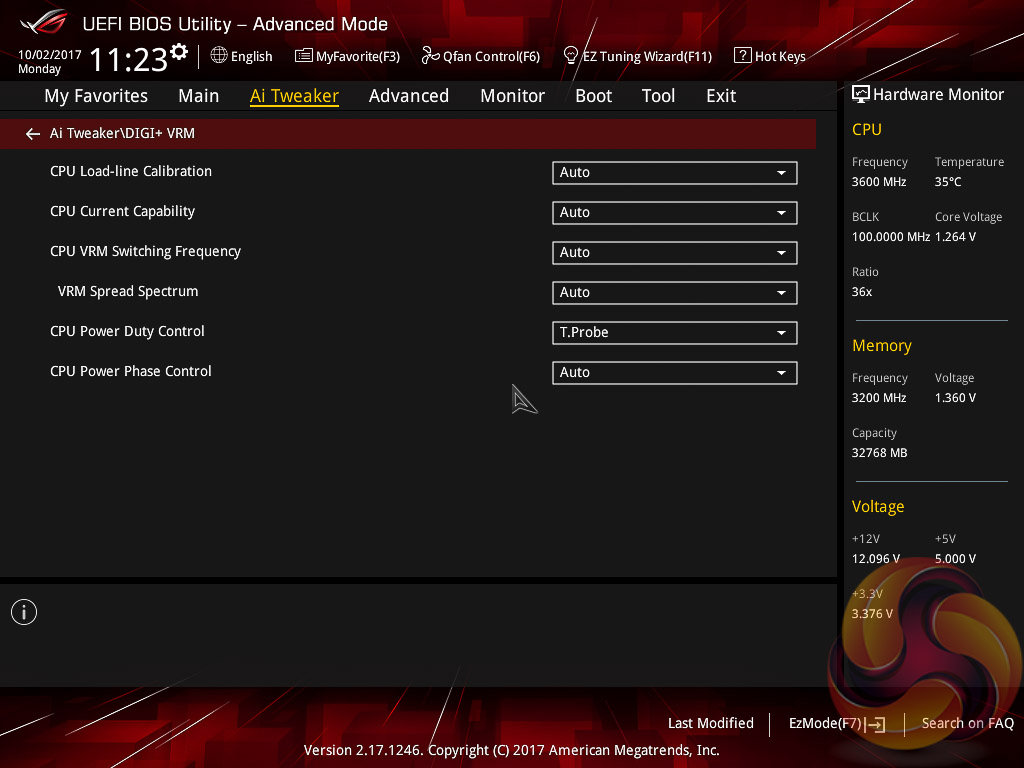
Task: Click +5V reading 5.000 V
Action: (x=955, y=559)
